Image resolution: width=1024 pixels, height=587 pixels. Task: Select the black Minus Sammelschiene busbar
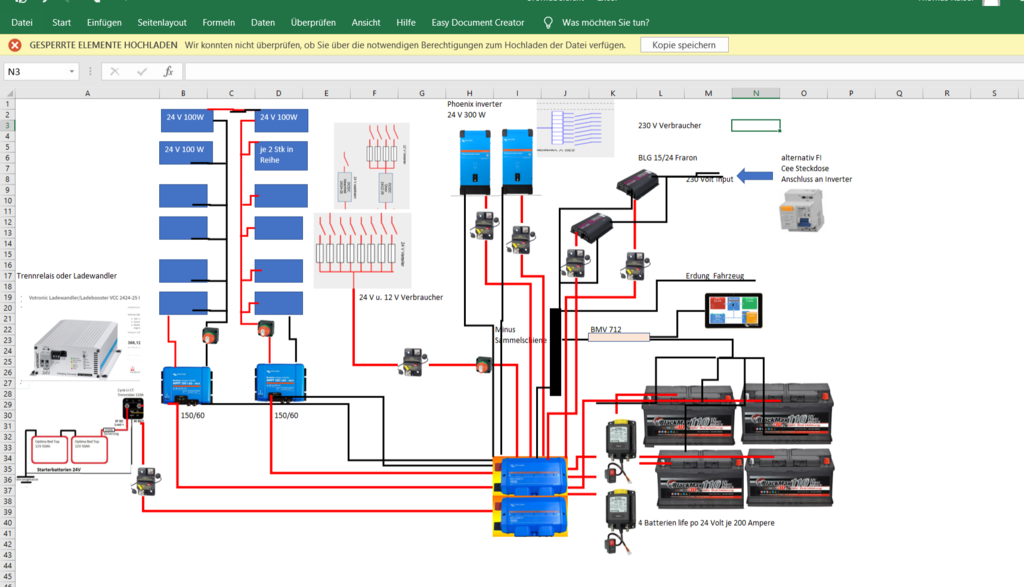(555, 352)
